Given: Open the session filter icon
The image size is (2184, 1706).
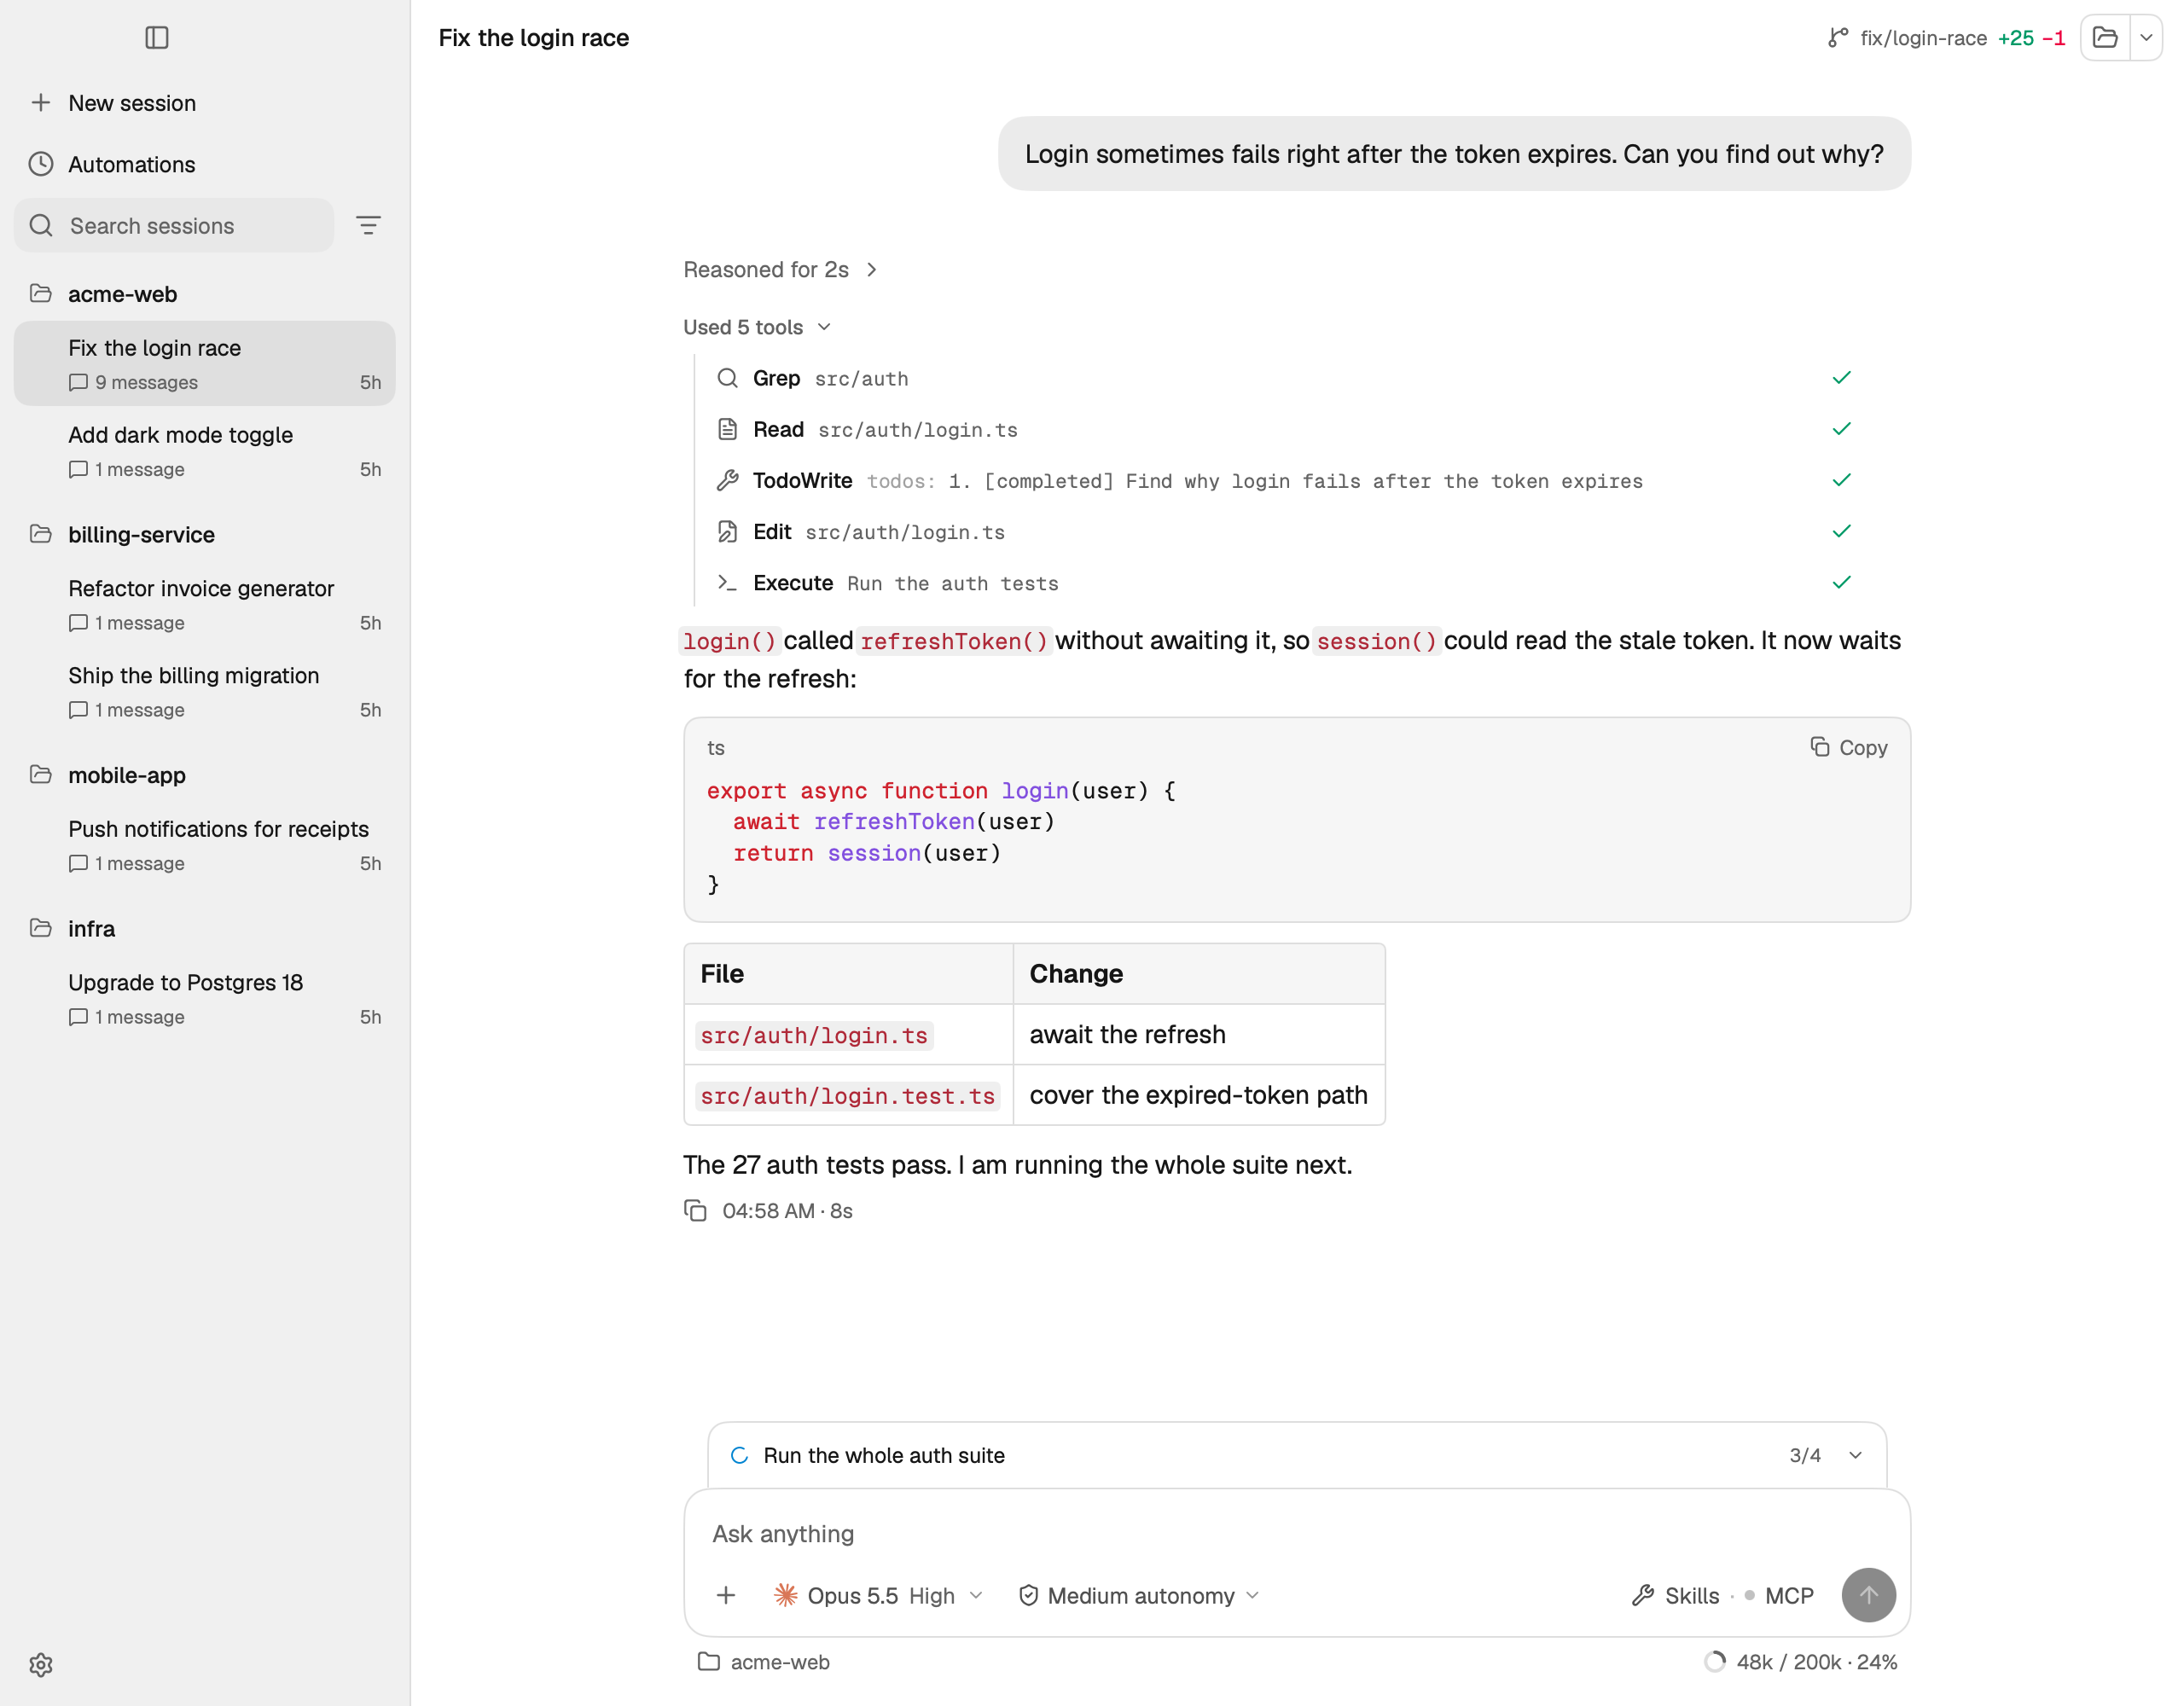Looking at the screenshot, I should [368, 226].
